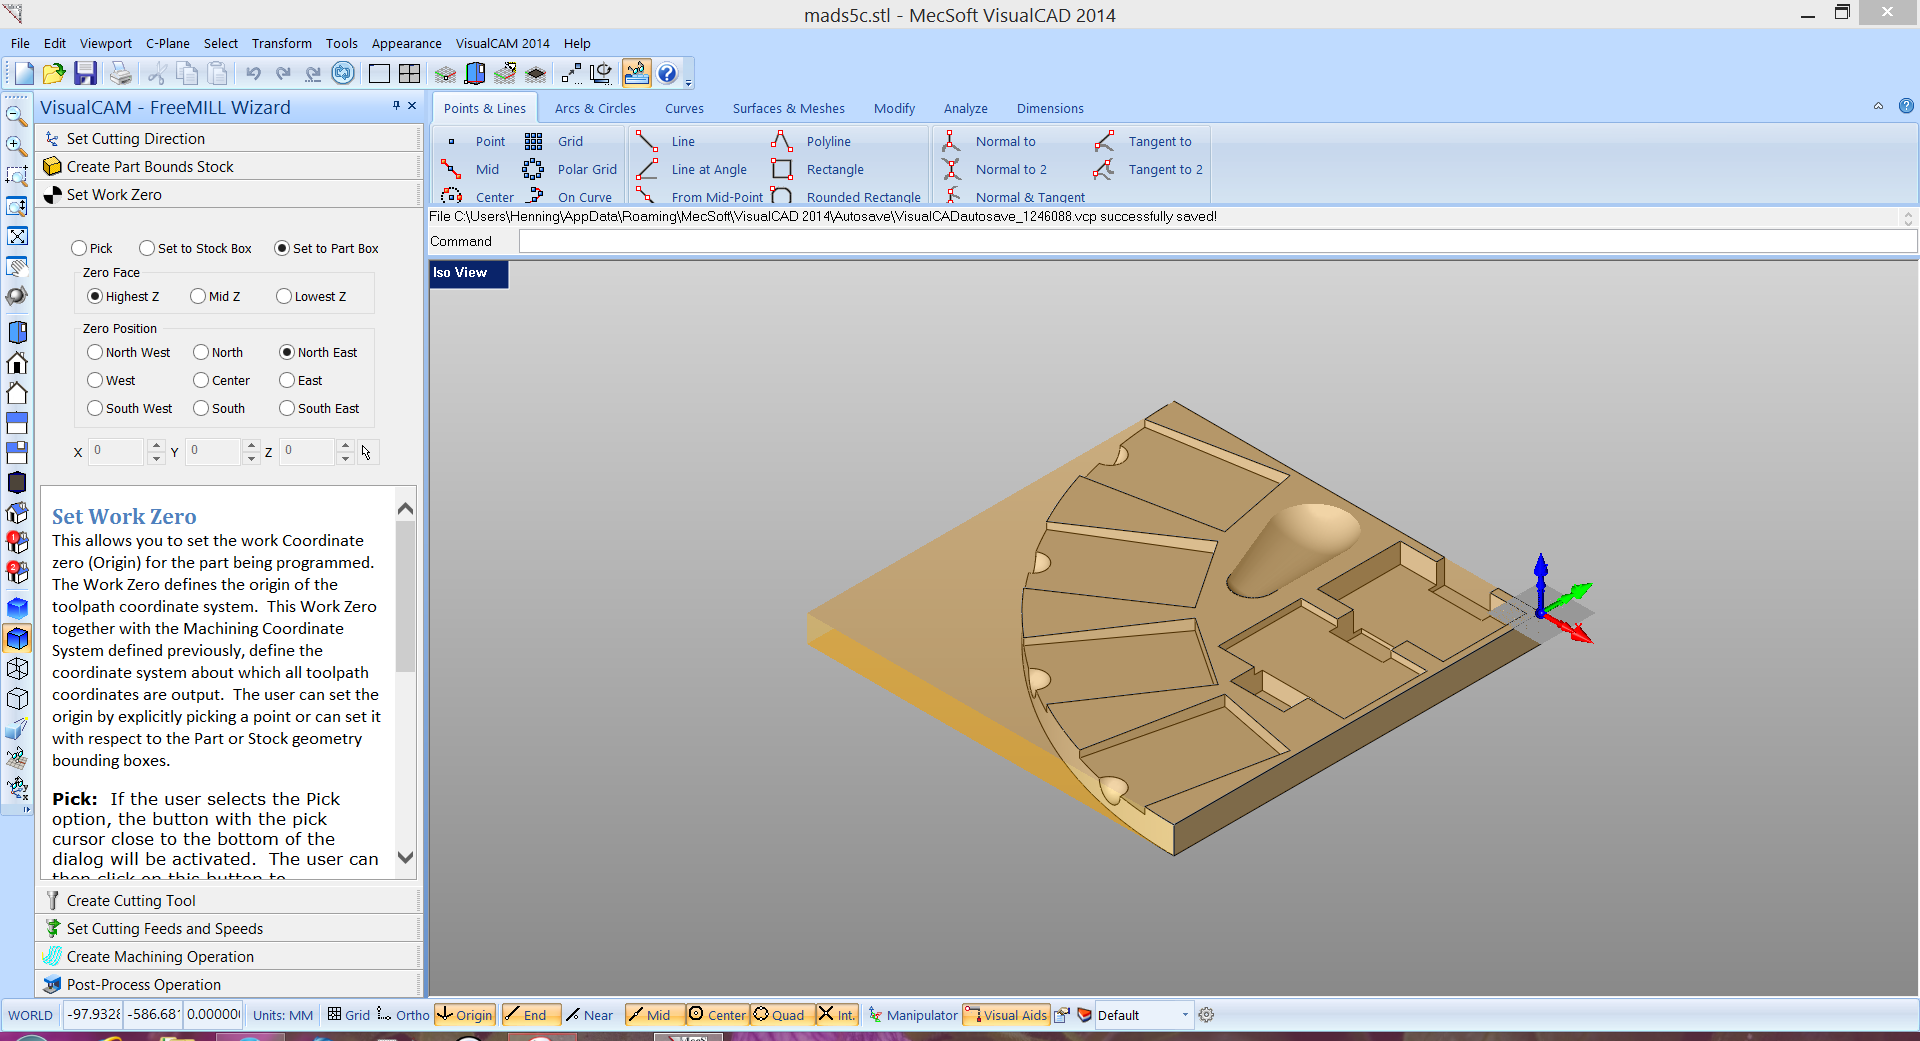Click the Polar Grid points tool
Screen dimensions: 1920x1041
(x=586, y=170)
